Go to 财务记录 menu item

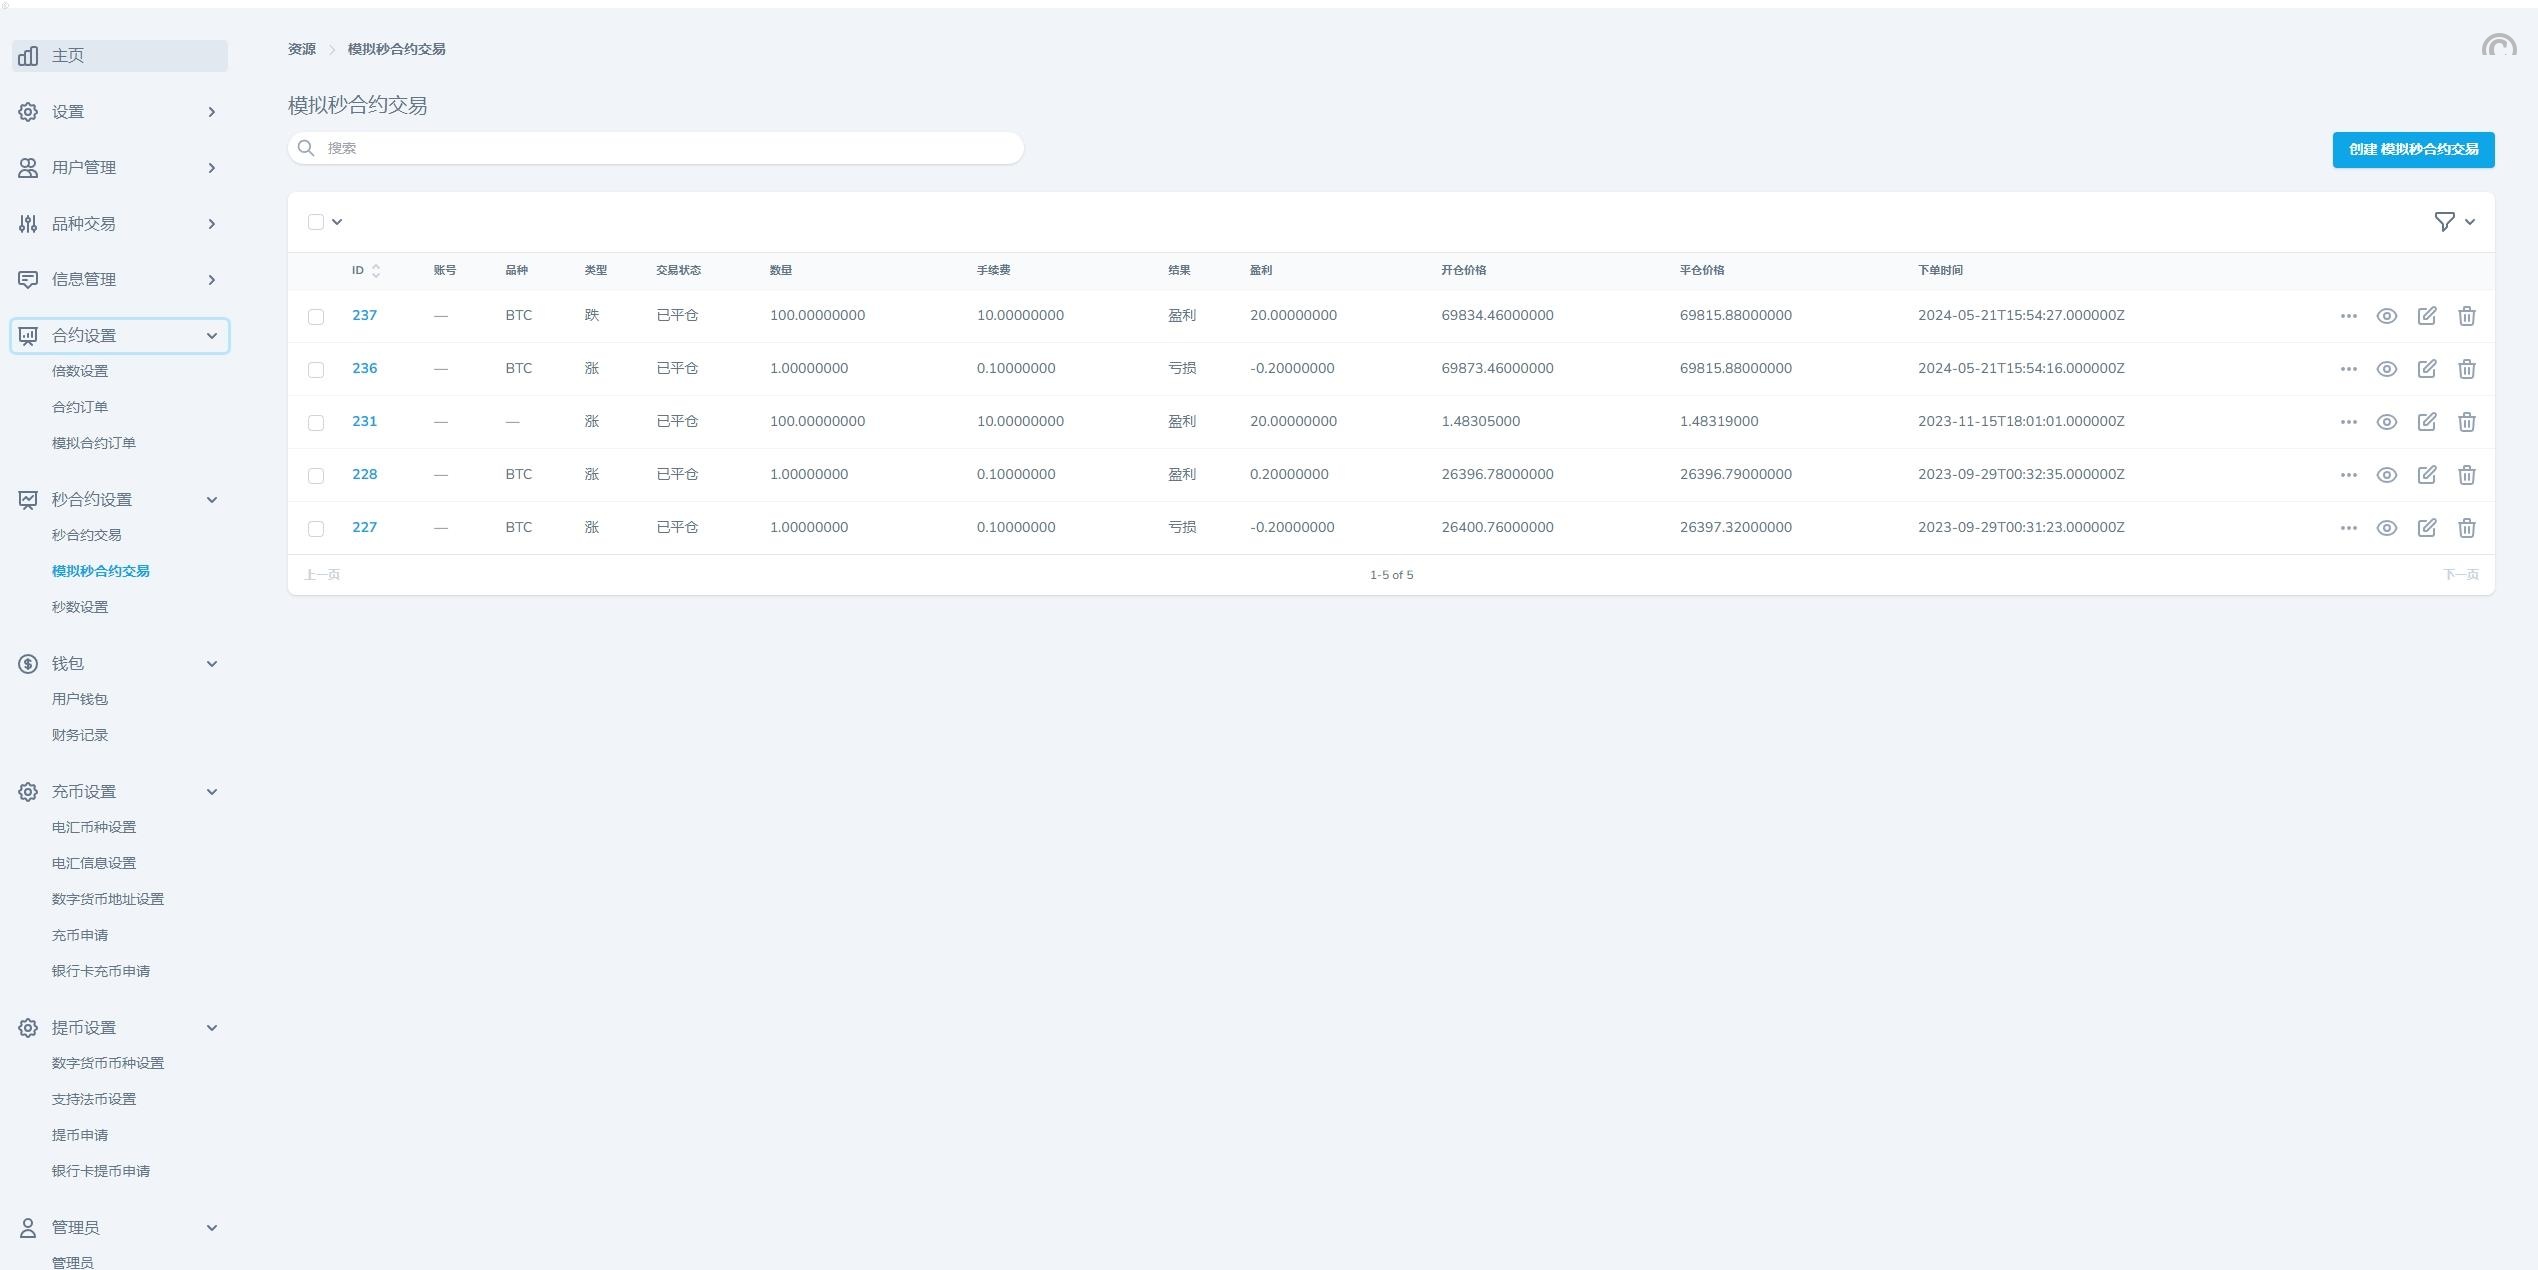click(x=80, y=735)
